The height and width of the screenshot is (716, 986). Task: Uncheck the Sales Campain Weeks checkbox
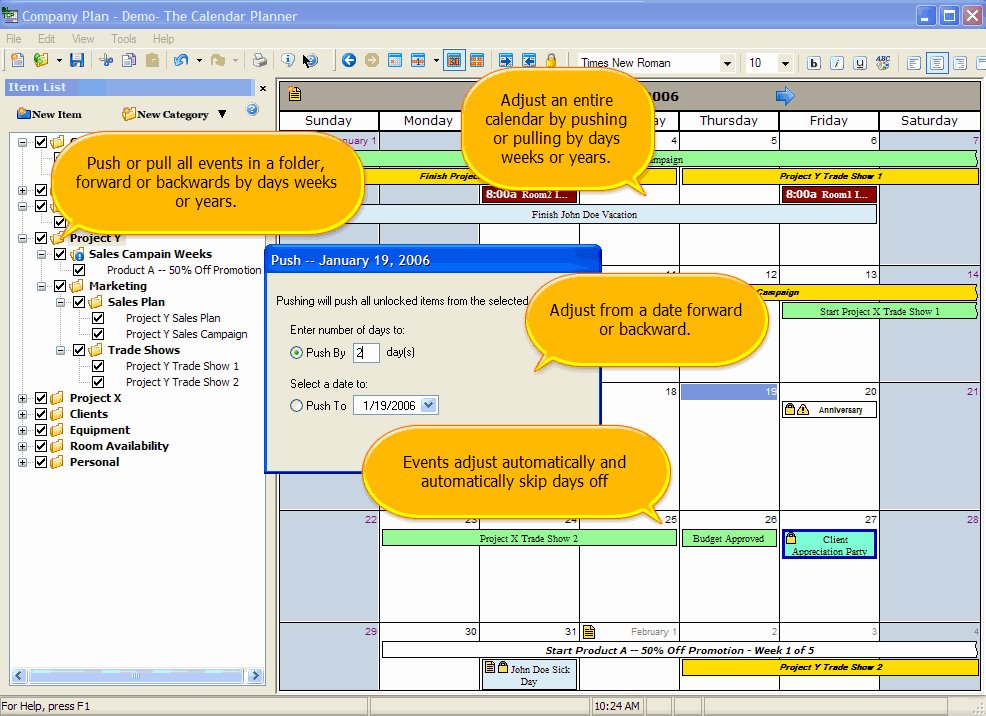tap(60, 254)
